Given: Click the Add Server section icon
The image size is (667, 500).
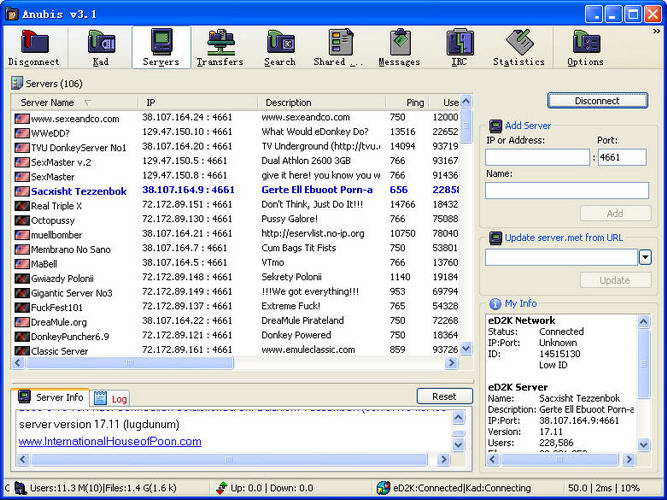Looking at the screenshot, I should 495,126.
